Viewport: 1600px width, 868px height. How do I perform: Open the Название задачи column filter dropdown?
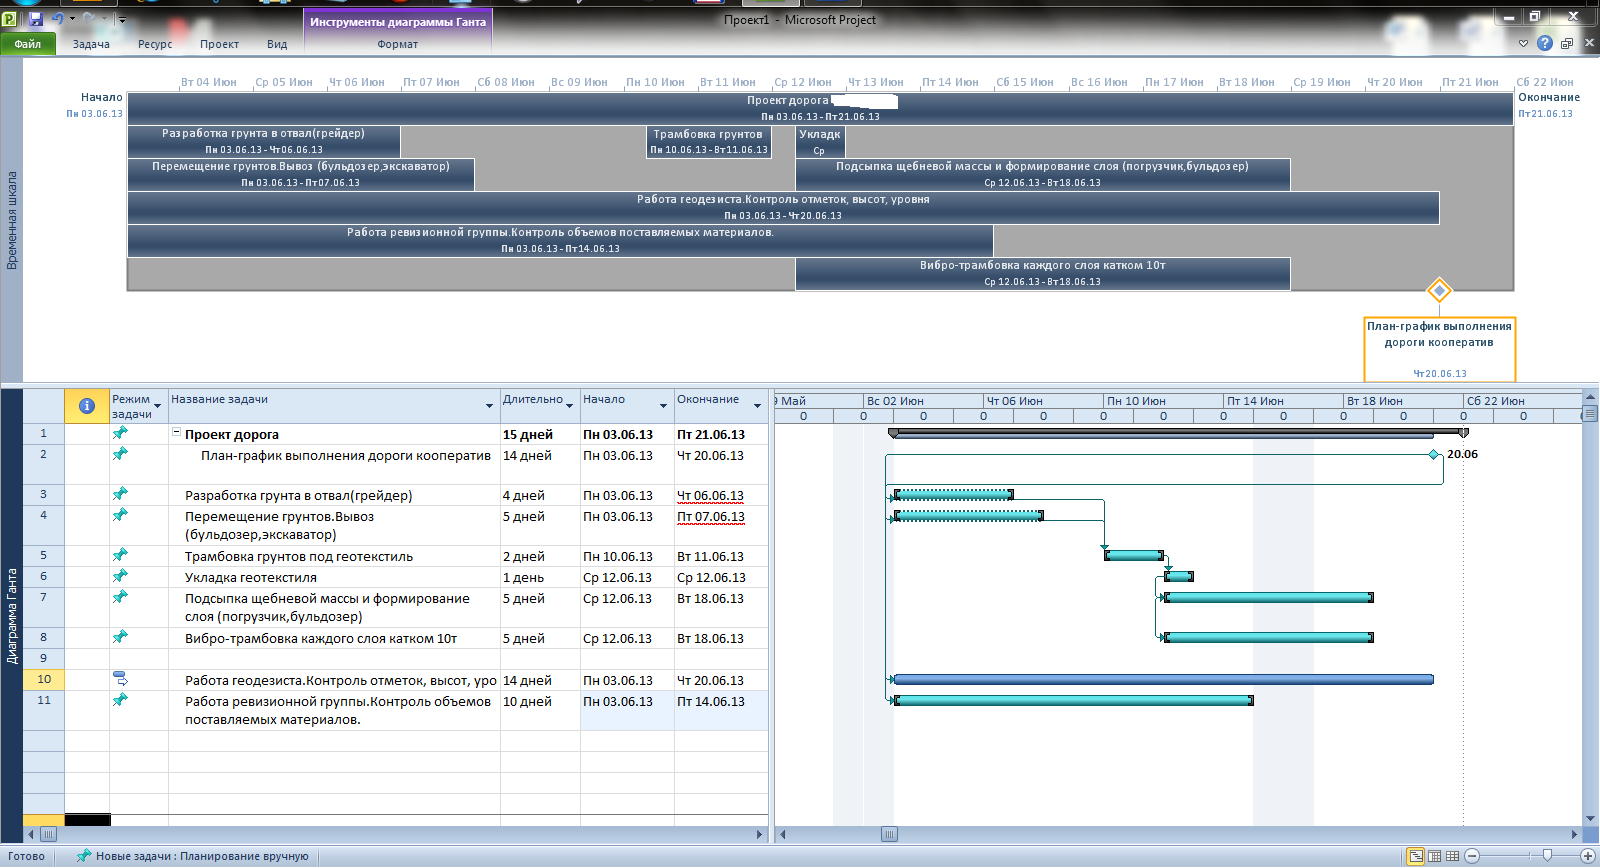489,406
